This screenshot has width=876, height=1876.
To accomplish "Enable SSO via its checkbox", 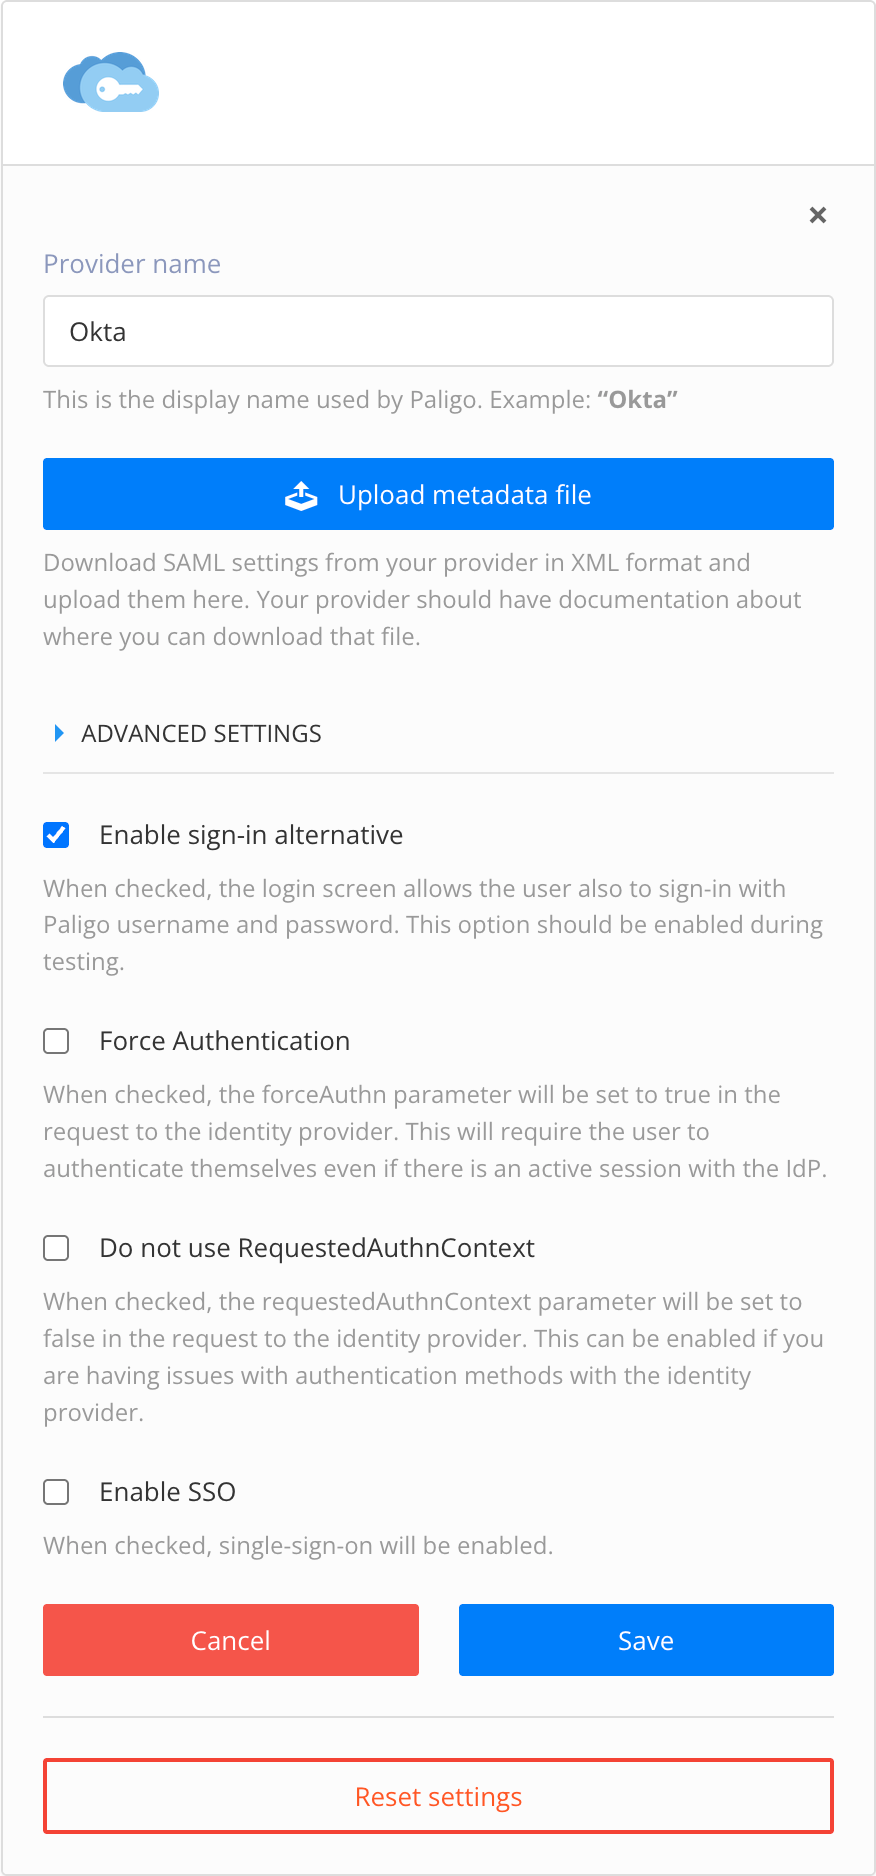I will point(56,1492).
